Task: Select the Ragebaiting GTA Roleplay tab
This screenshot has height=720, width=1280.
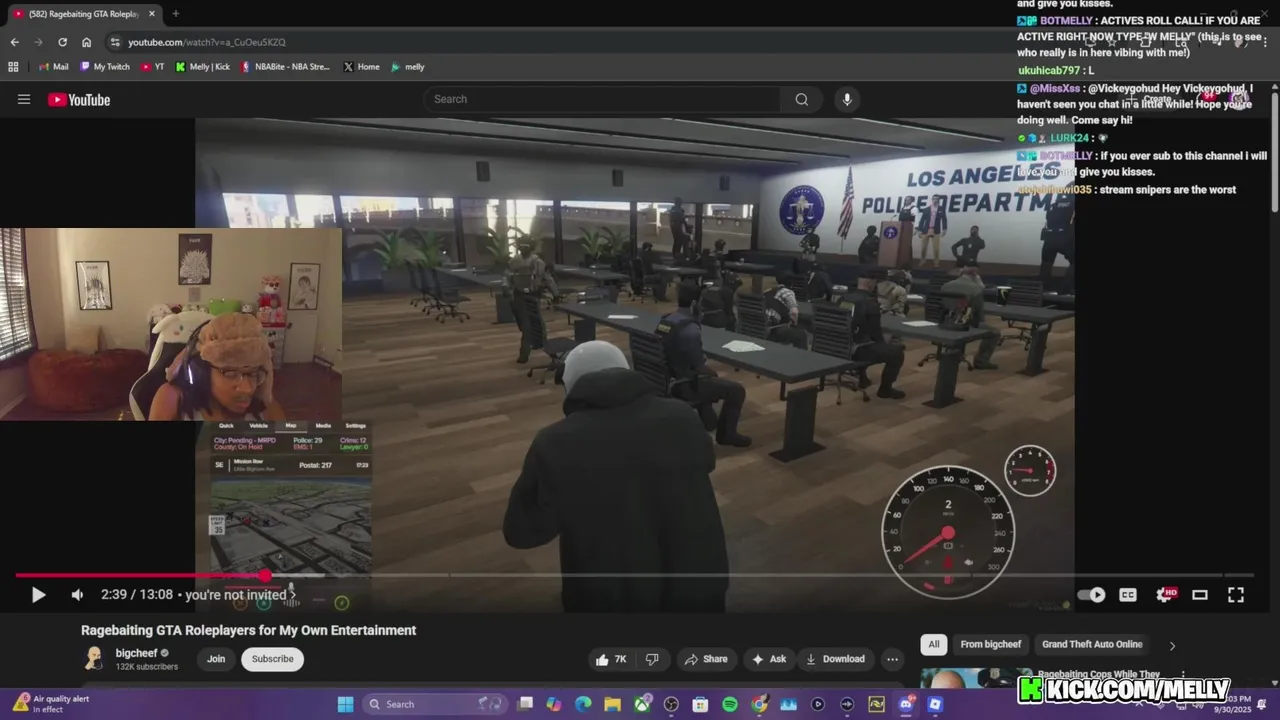Action: [x=84, y=14]
